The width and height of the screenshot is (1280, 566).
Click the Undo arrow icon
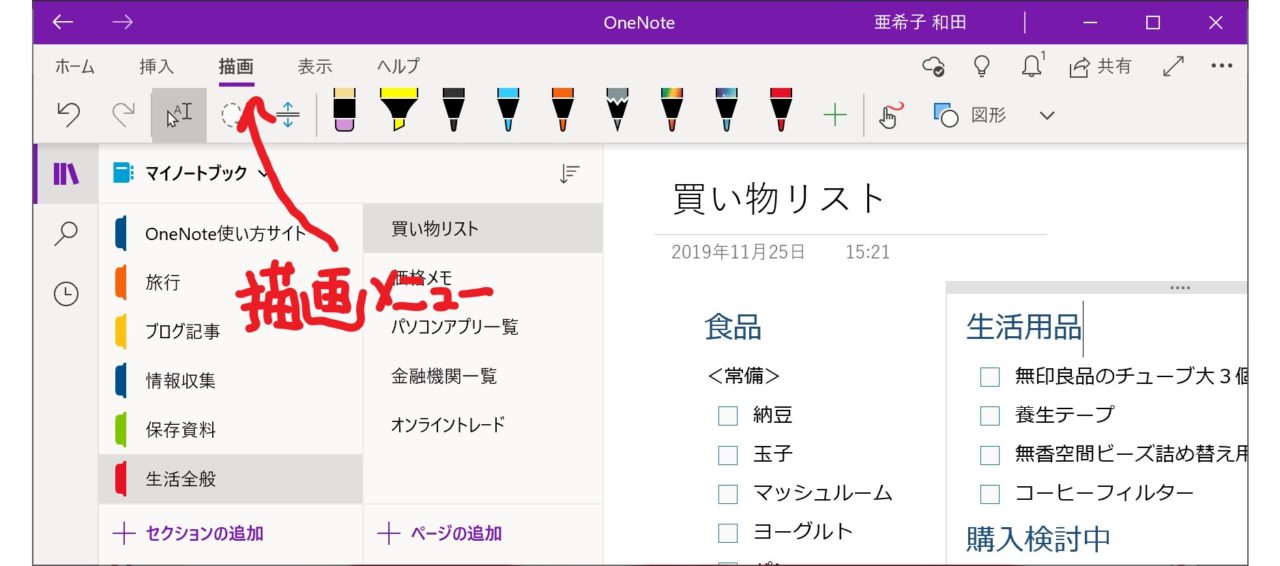pos(68,116)
